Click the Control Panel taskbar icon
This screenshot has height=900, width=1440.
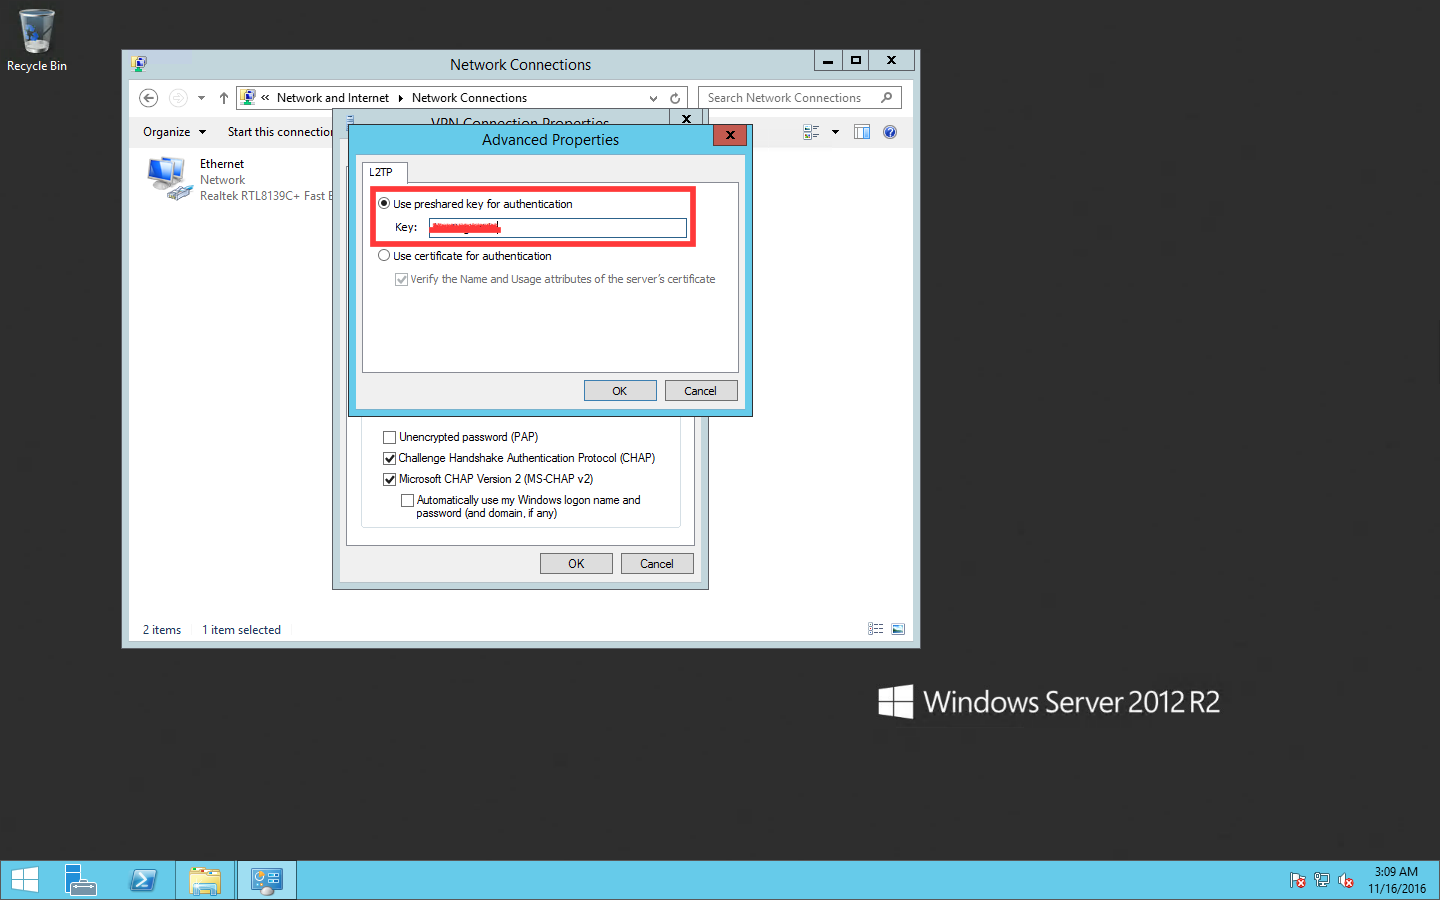pos(267,880)
